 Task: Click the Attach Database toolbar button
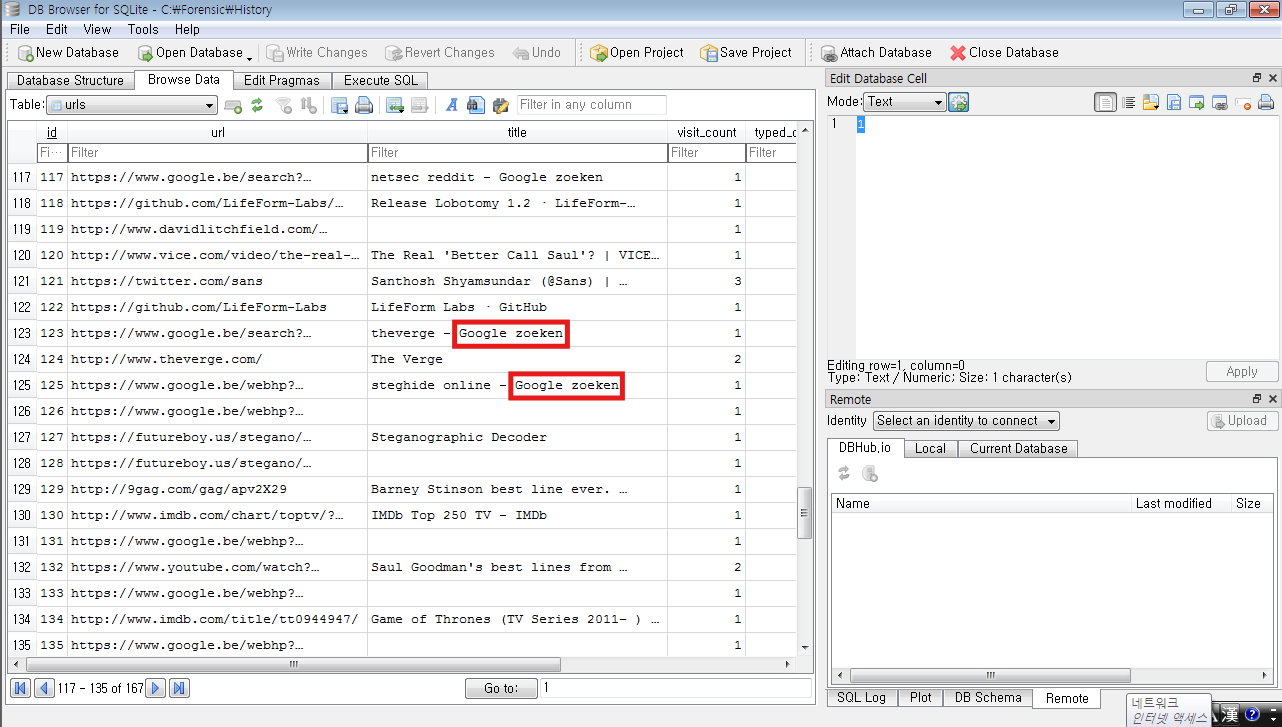coord(876,52)
